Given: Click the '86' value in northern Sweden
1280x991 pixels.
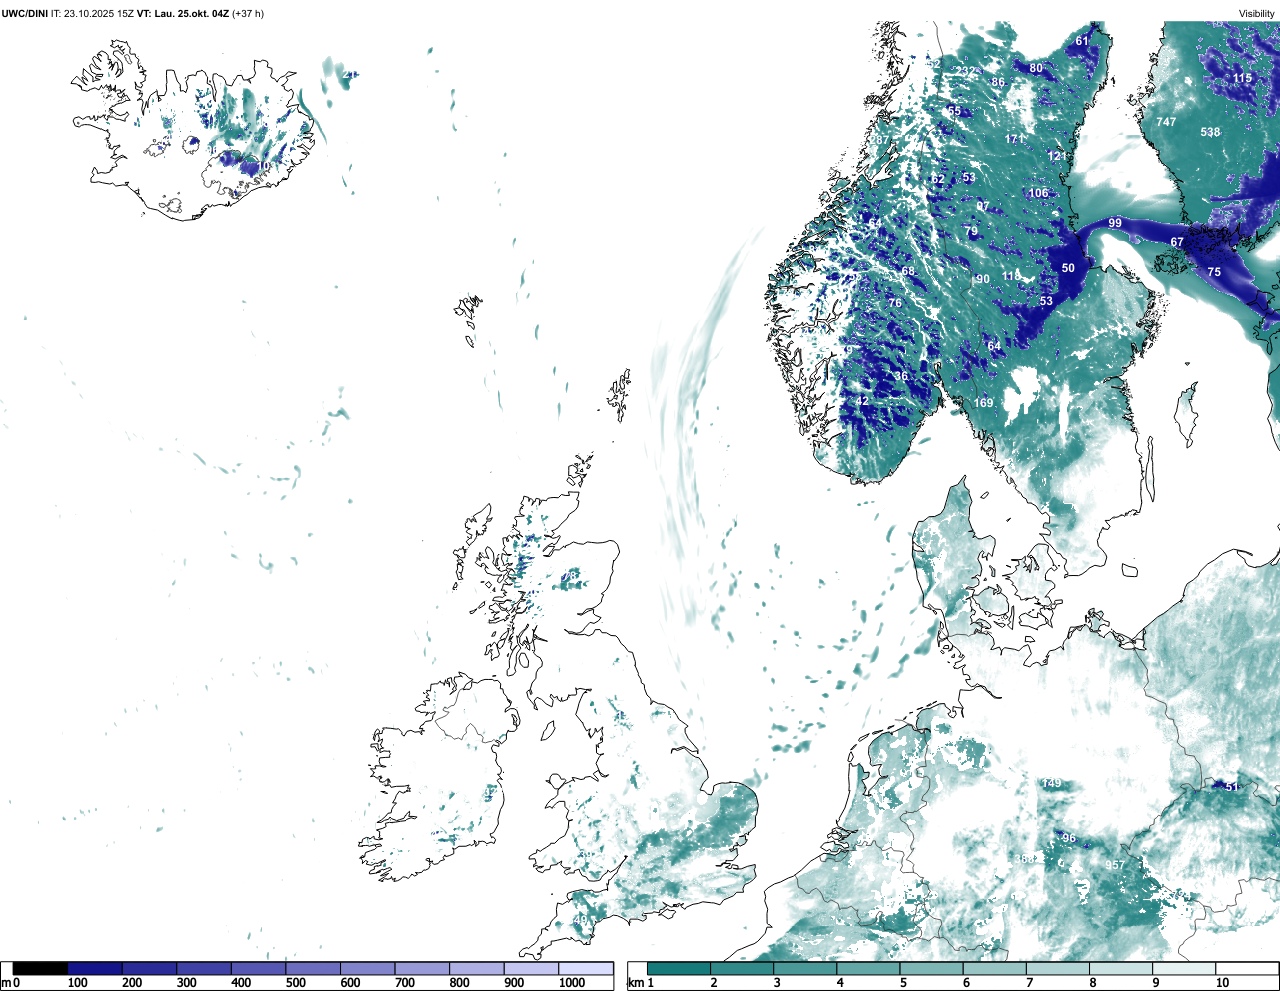Looking at the screenshot, I should [x=998, y=82].
